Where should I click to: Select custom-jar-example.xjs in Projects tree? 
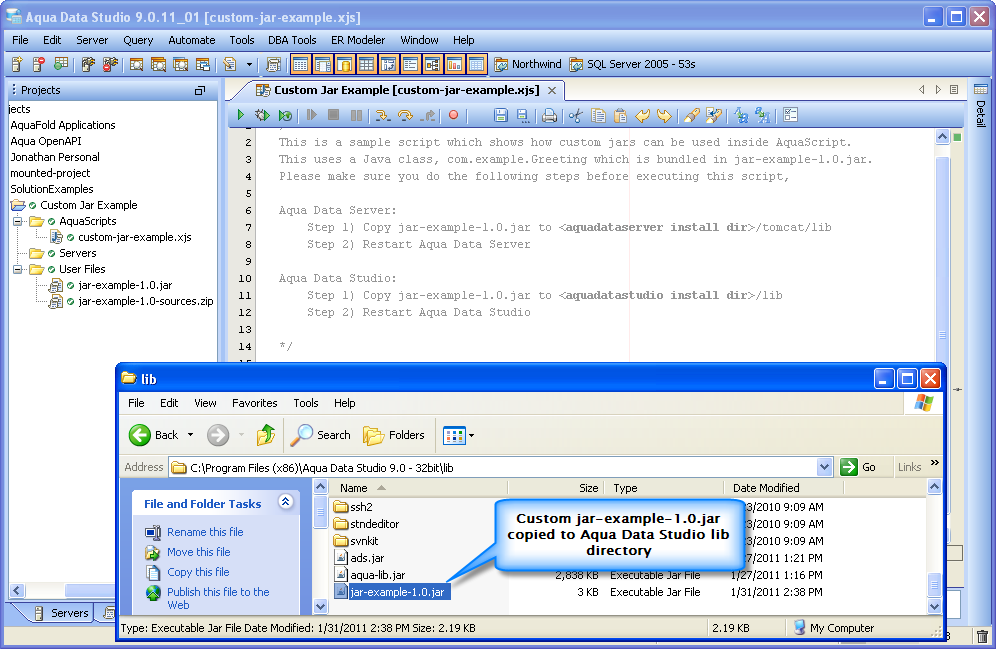(x=135, y=237)
